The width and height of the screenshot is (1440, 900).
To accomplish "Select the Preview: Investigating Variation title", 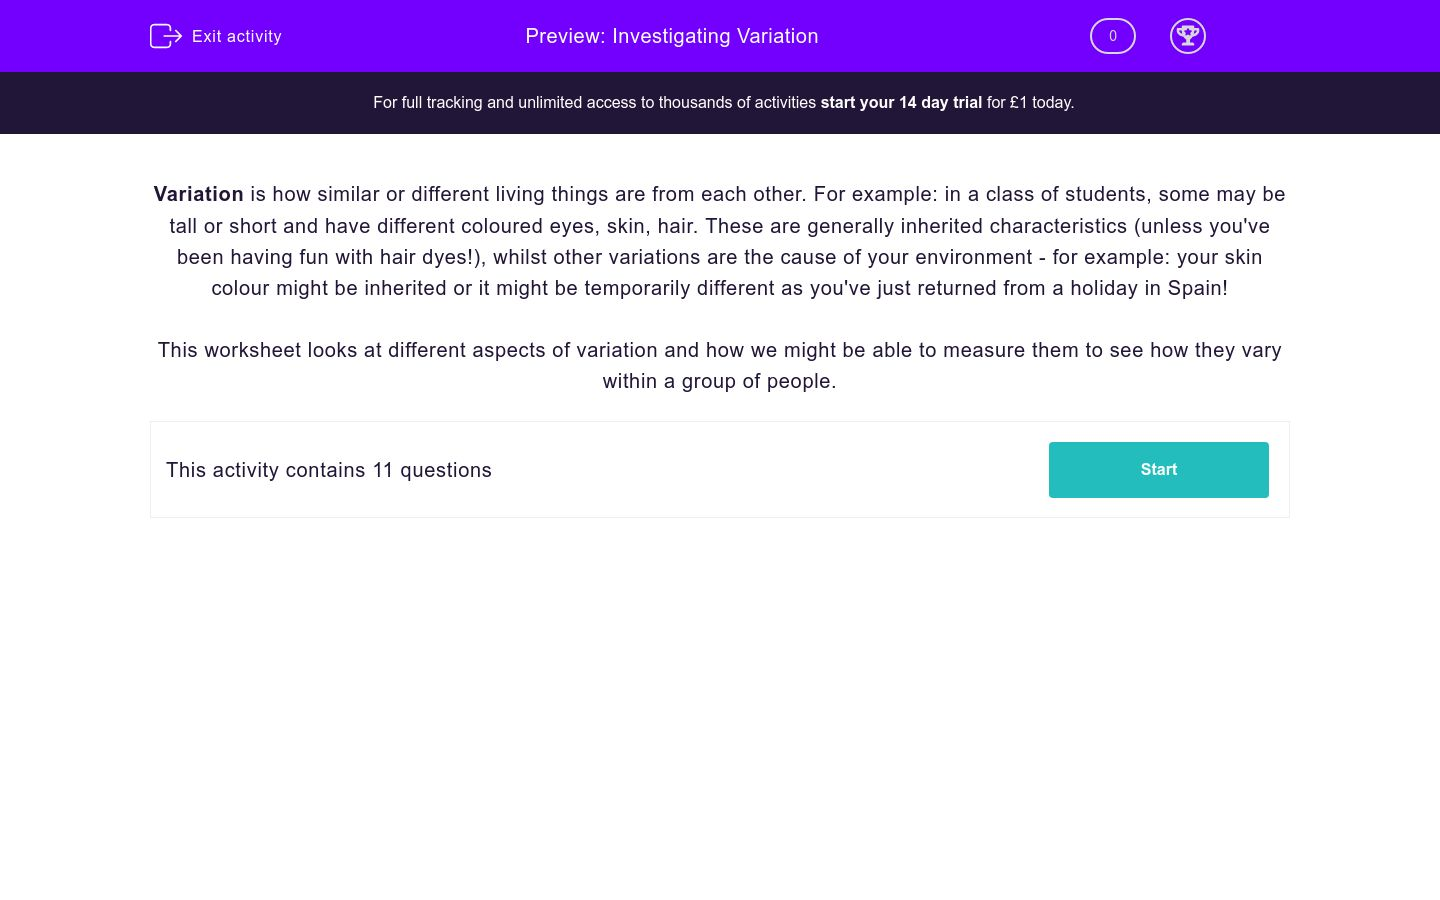I will [x=672, y=36].
